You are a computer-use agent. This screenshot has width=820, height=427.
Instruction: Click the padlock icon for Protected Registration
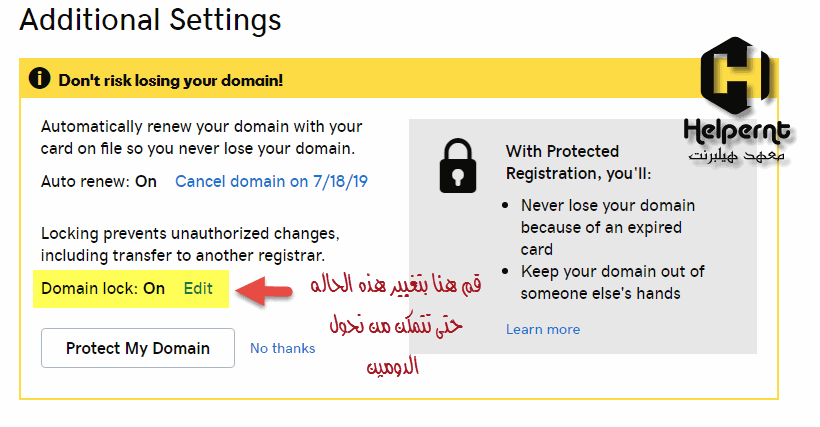pyautogui.click(x=458, y=166)
